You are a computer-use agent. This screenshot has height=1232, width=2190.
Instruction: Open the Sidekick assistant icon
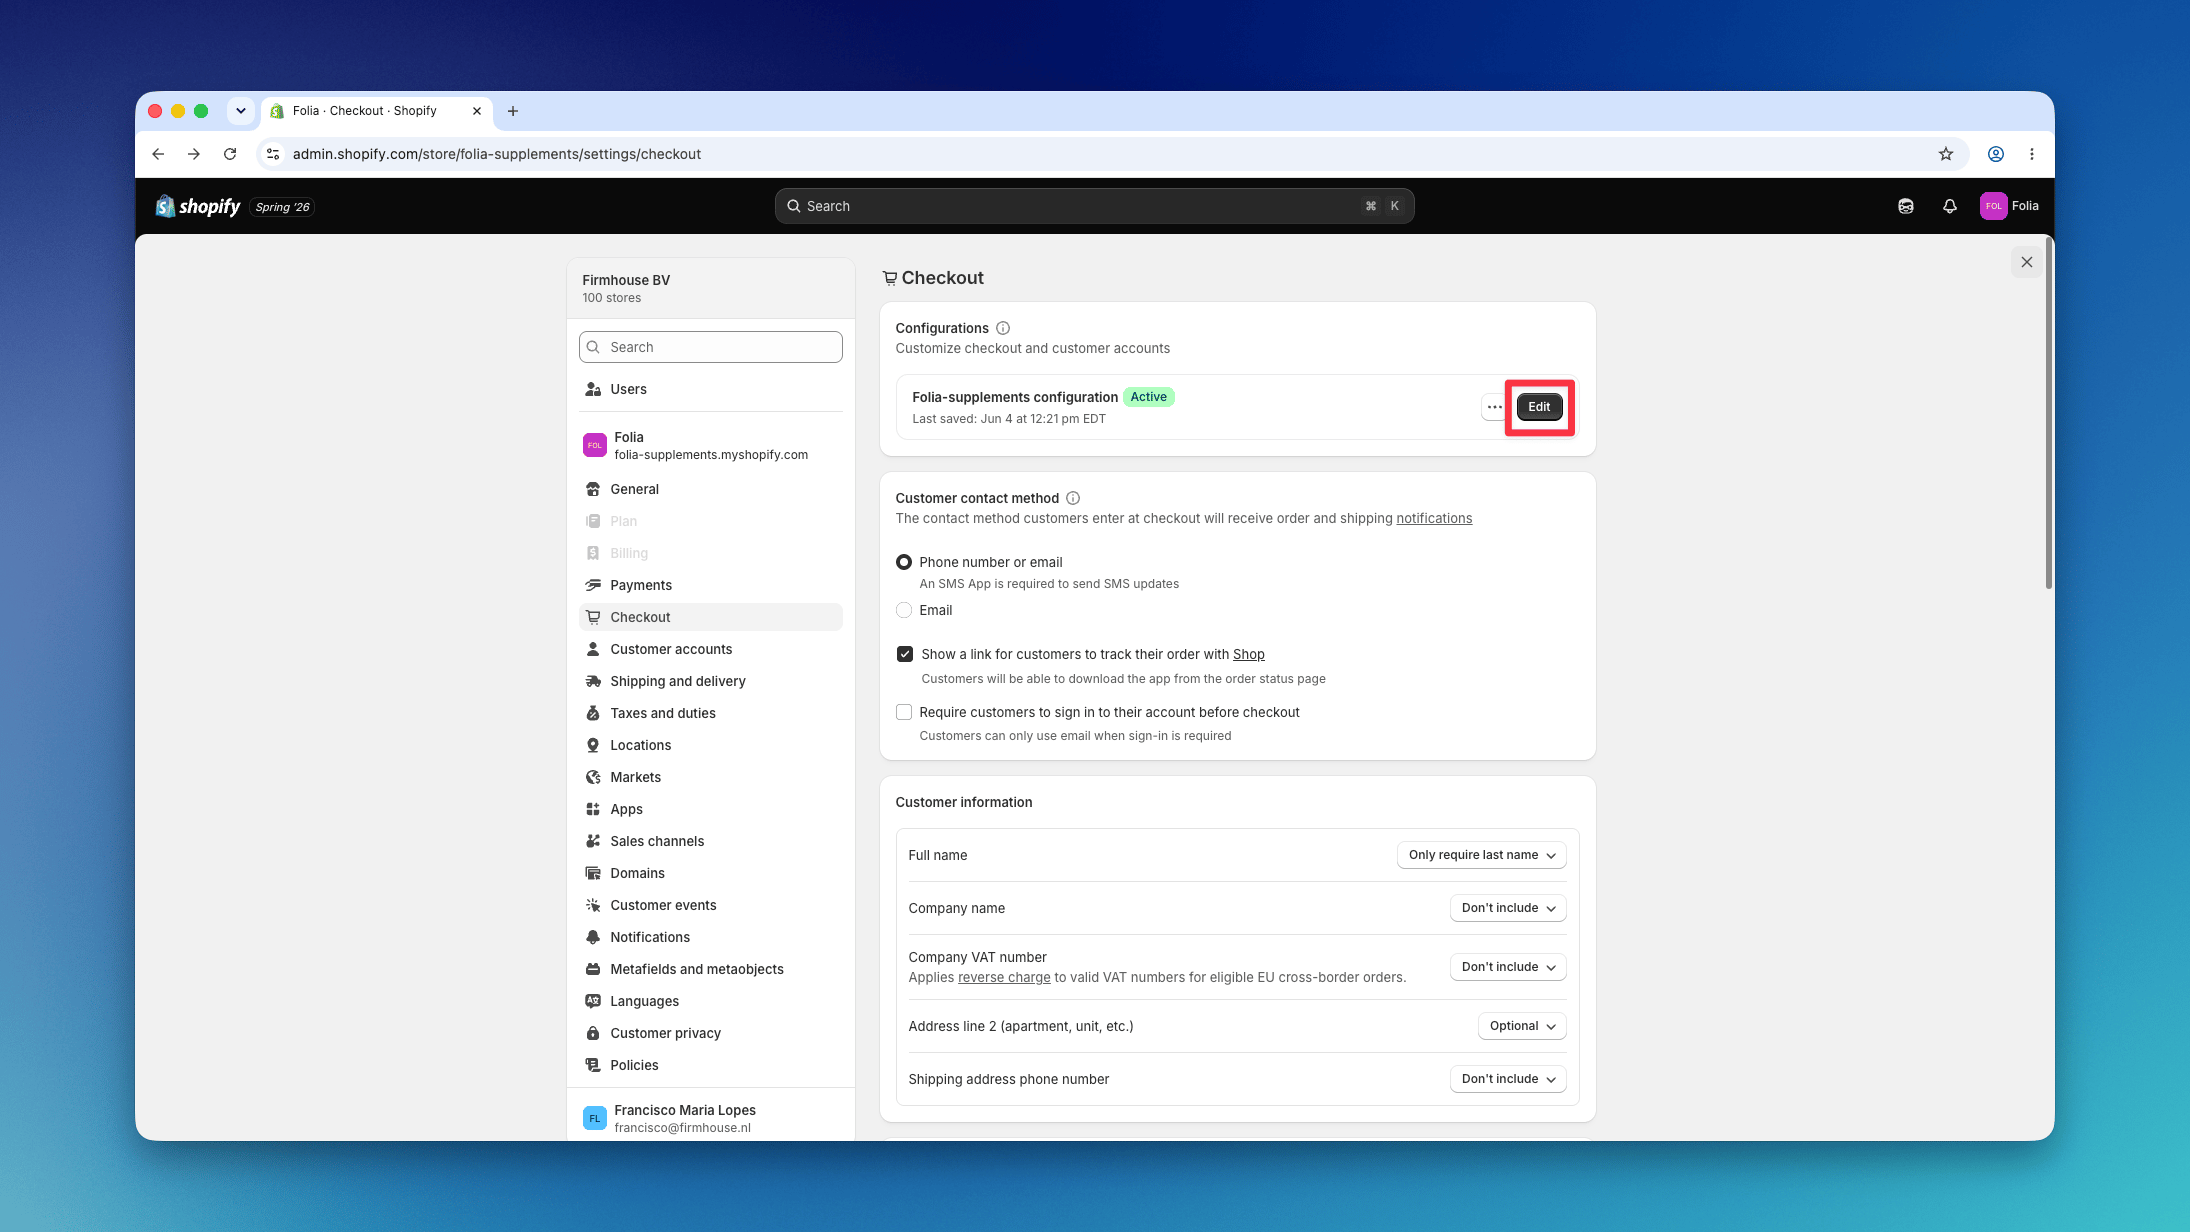pos(1905,206)
